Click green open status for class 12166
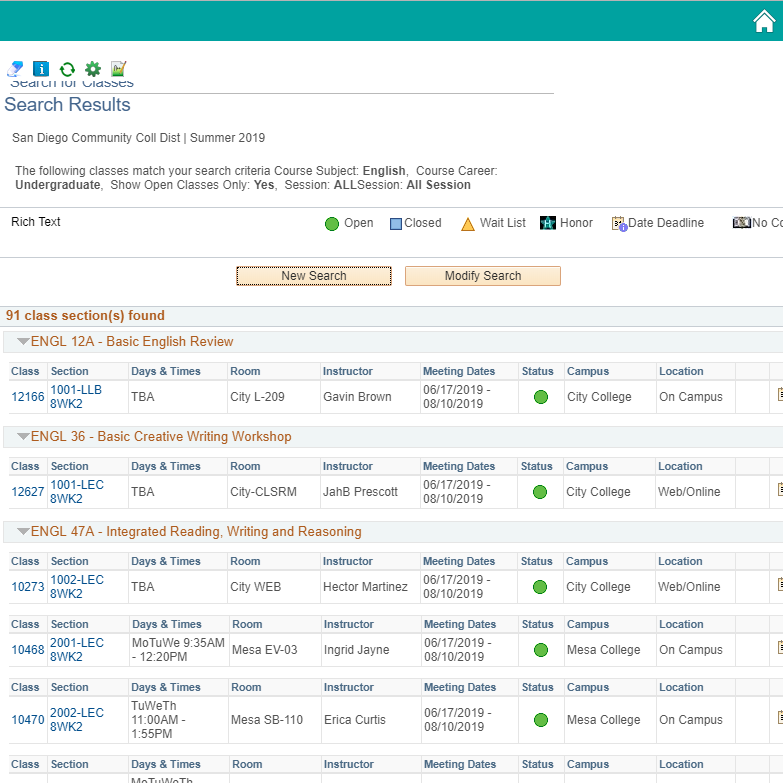Image resolution: width=783 pixels, height=783 pixels. [541, 397]
